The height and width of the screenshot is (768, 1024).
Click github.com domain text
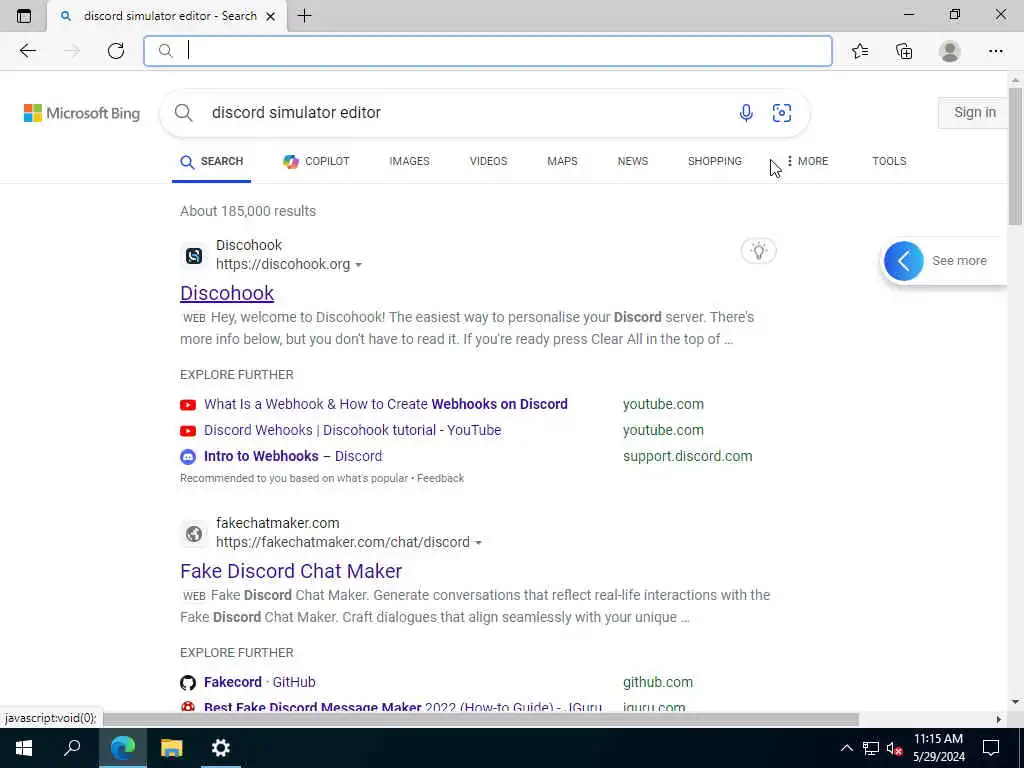[x=658, y=682]
